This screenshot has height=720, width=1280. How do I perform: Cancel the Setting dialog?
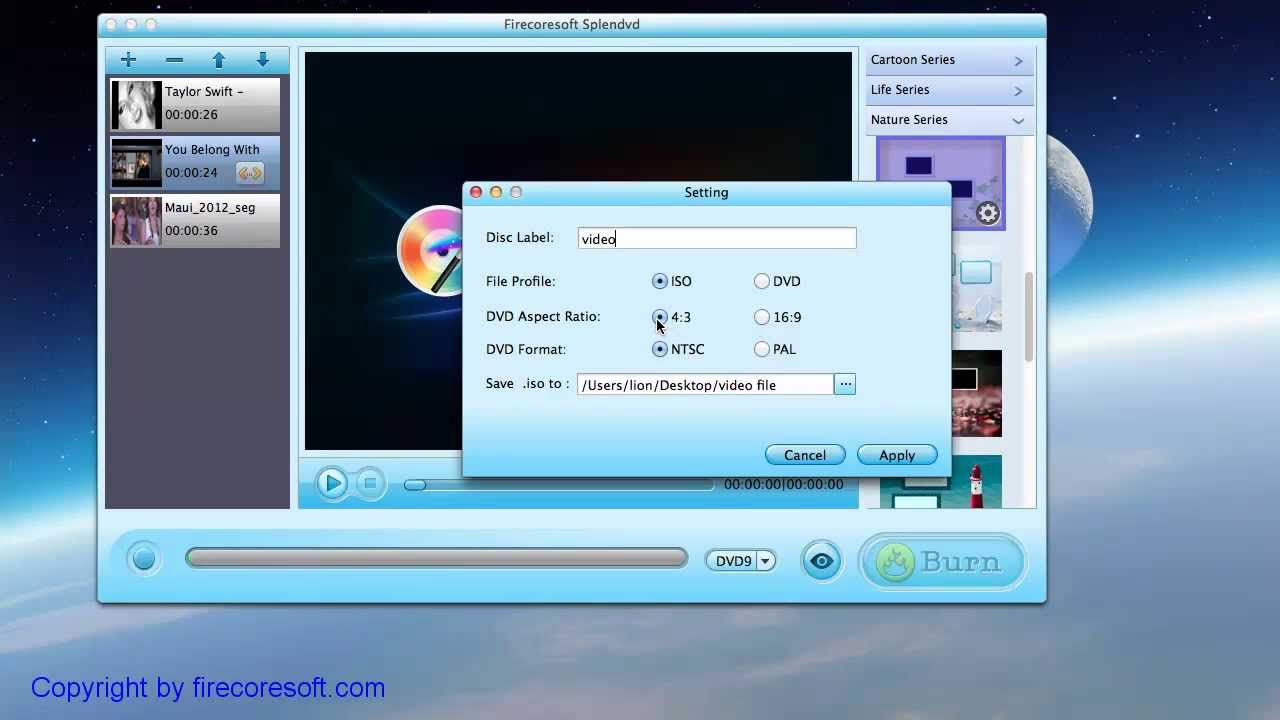[805, 455]
